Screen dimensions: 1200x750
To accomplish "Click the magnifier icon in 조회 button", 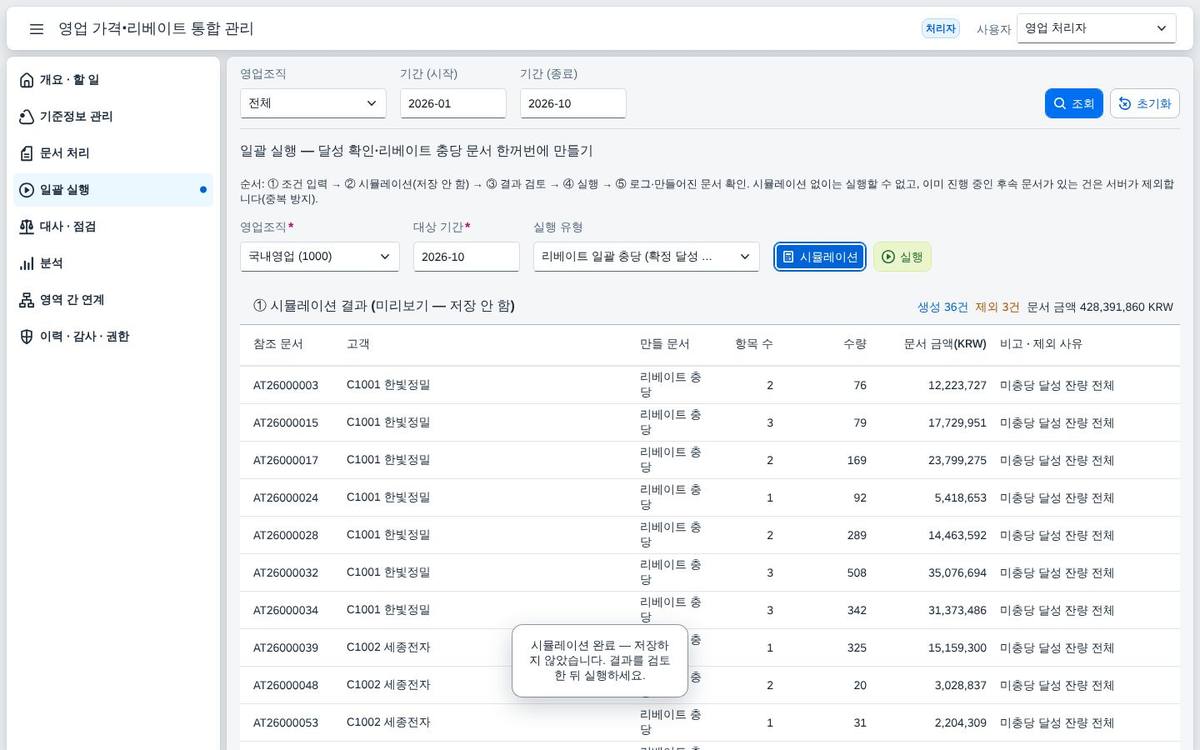I will 1060,104.
